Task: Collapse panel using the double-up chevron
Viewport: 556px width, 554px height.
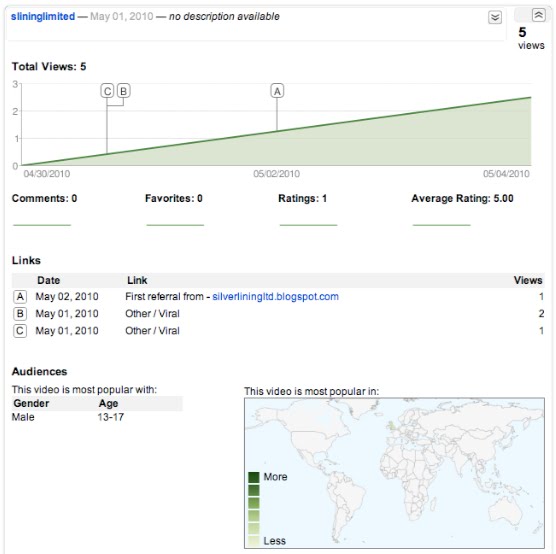Action: 539,15
